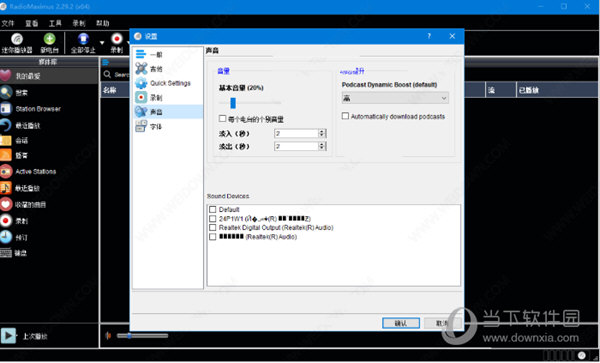600x363 pixels.
Task: Select the network category with the crossed tools icon
Action: (168, 69)
